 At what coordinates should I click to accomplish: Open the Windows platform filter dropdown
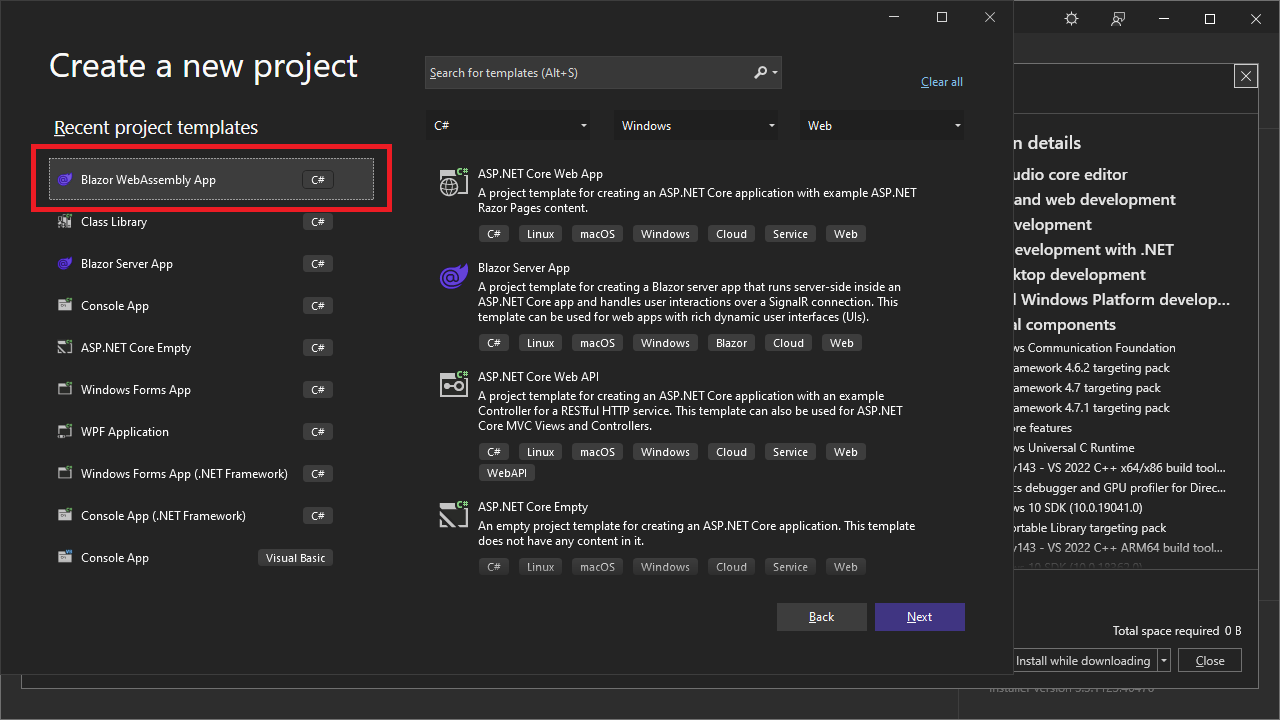click(696, 126)
